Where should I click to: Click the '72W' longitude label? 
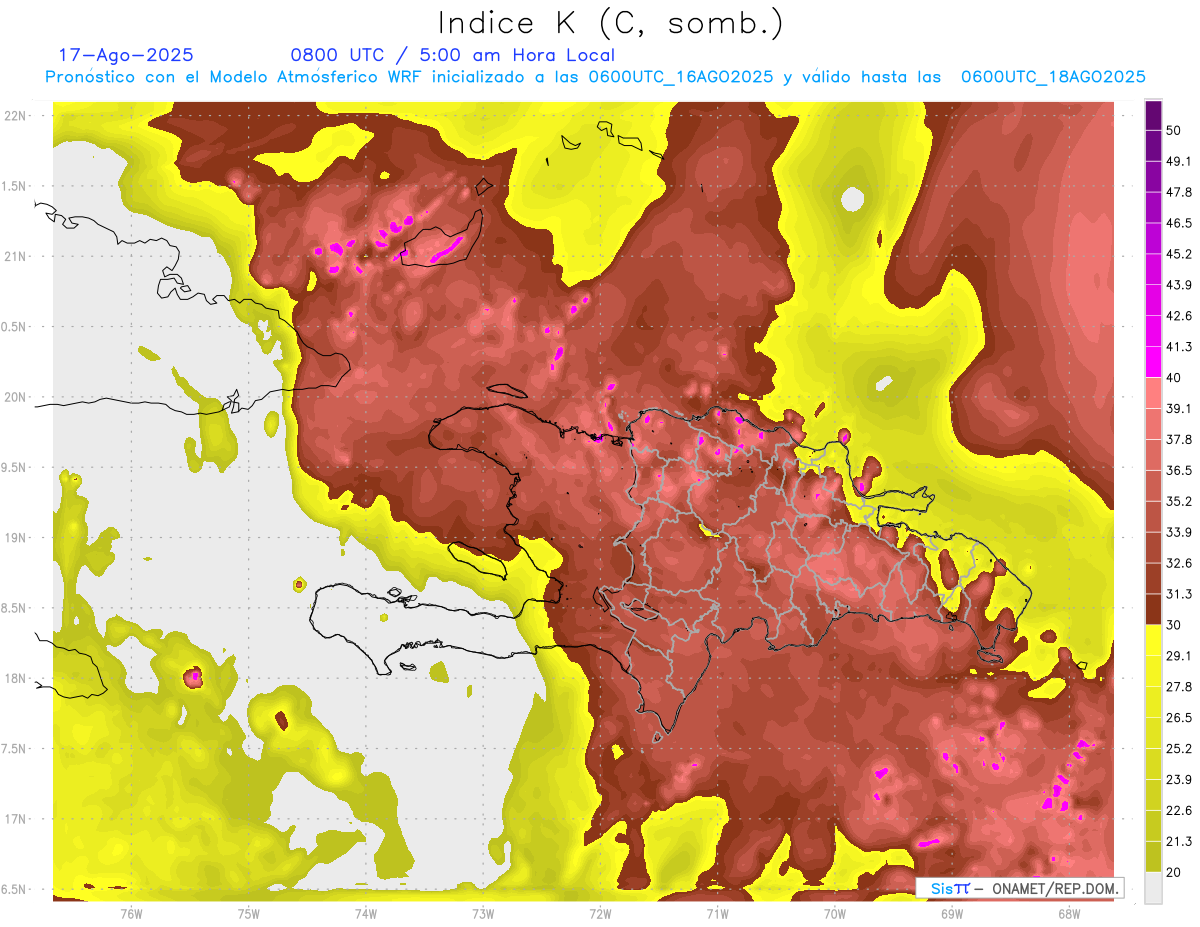coord(600,913)
